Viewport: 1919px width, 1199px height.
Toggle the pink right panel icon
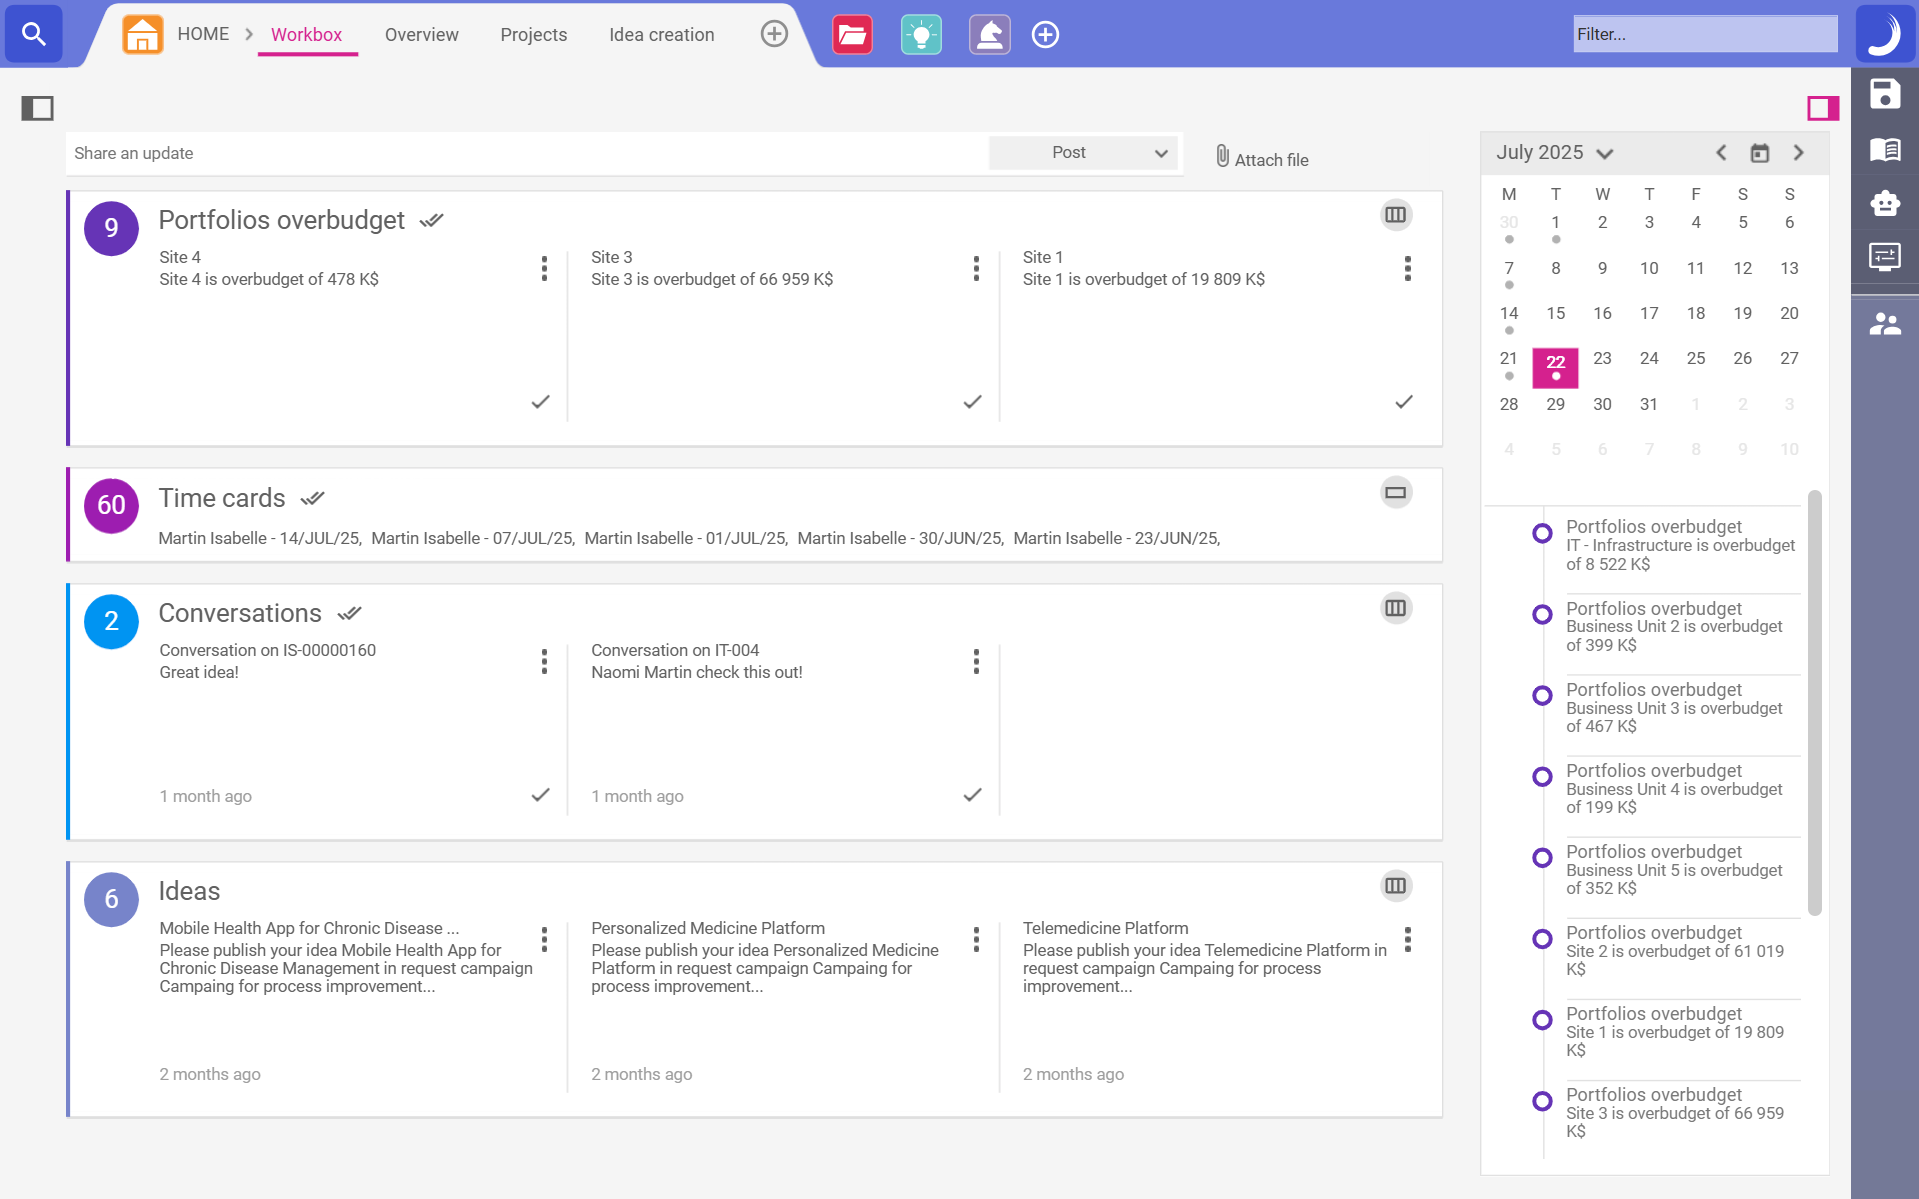click(1822, 108)
